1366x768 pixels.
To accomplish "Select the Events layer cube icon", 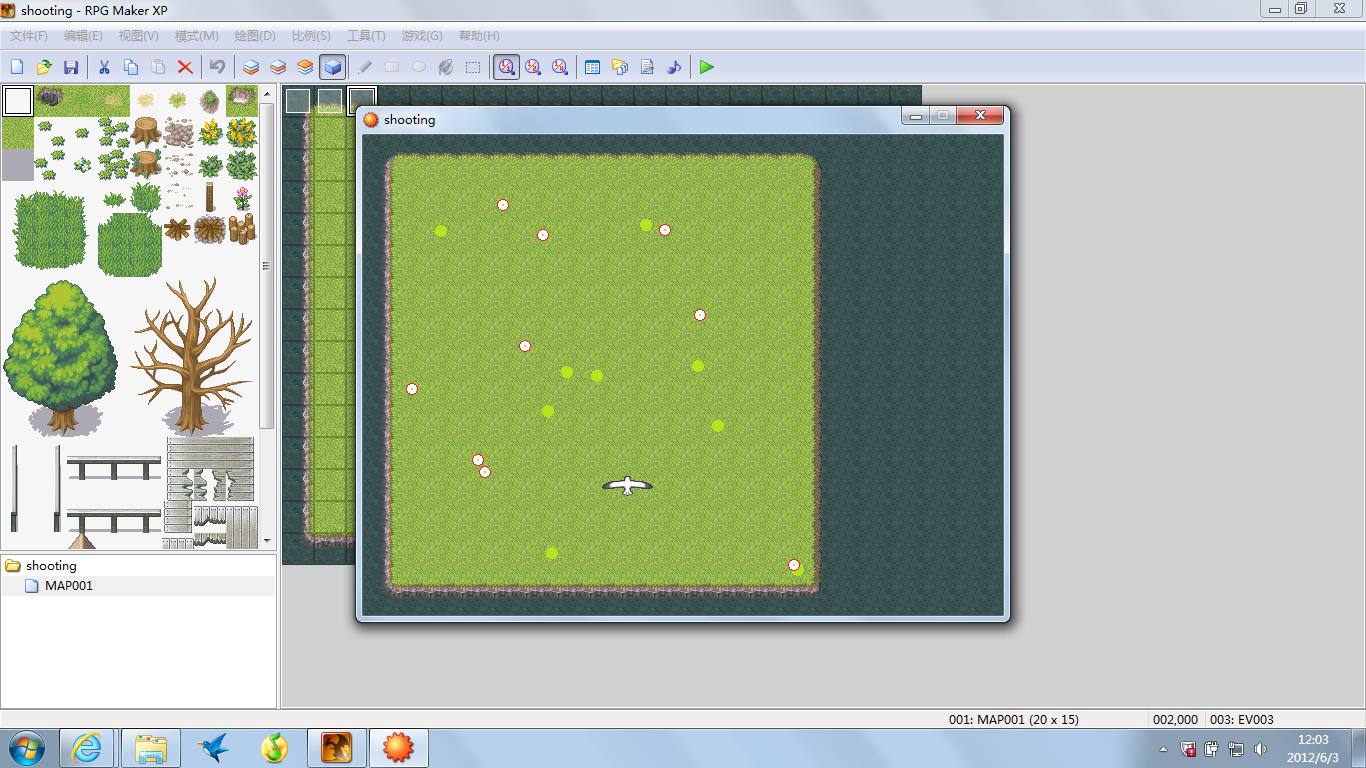I will [332, 67].
